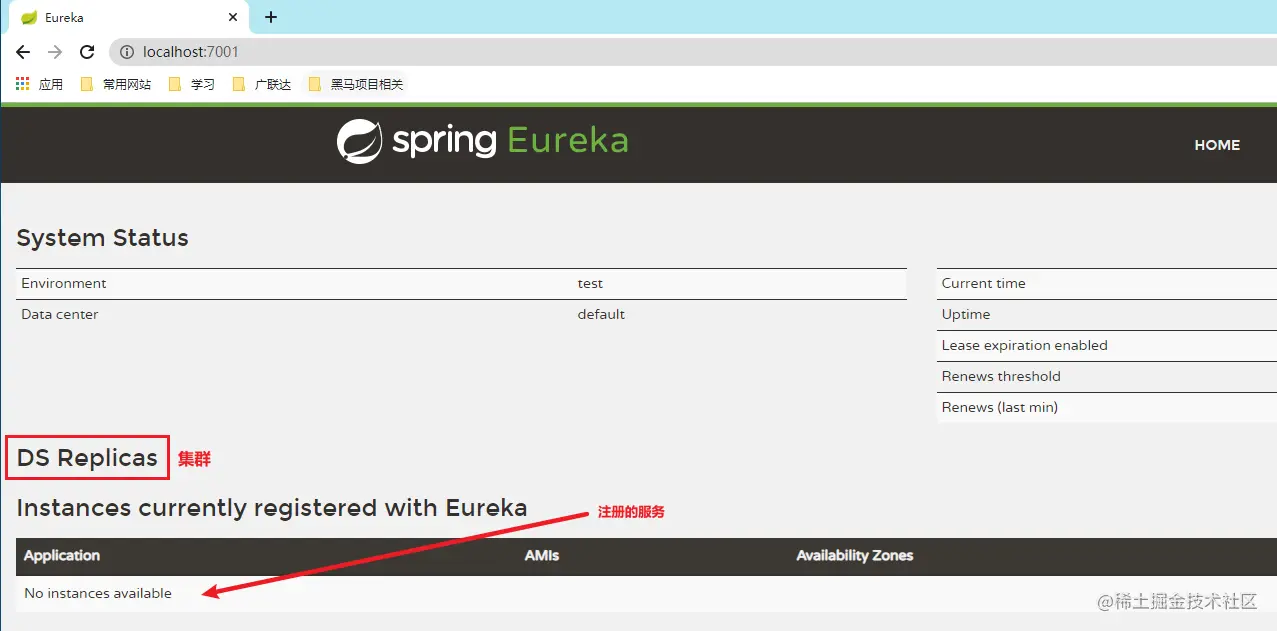Click the AMIs column header
The height and width of the screenshot is (631, 1277).
542,556
